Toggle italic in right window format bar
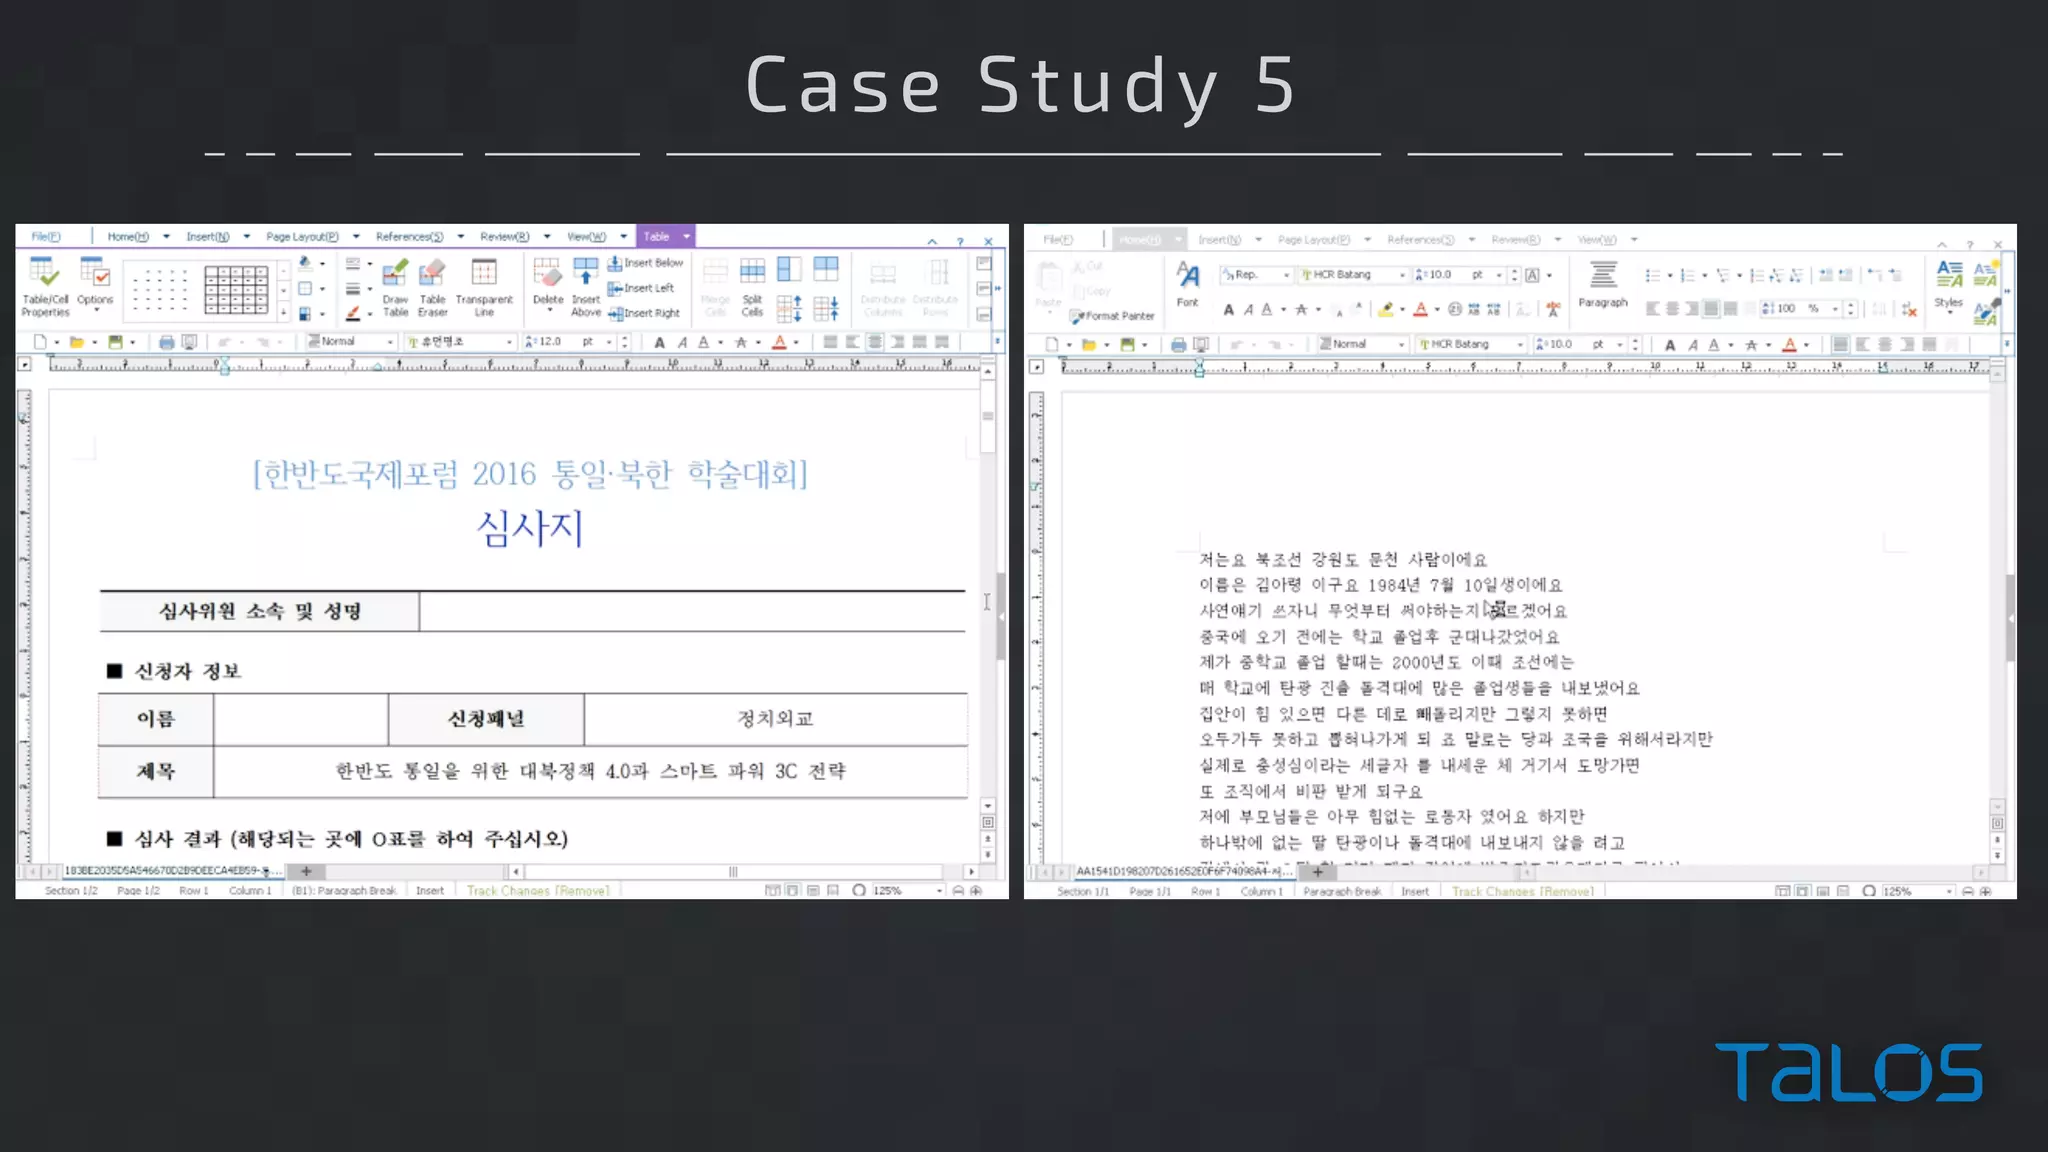Viewport: 2048px width, 1152px height. [x=1692, y=345]
